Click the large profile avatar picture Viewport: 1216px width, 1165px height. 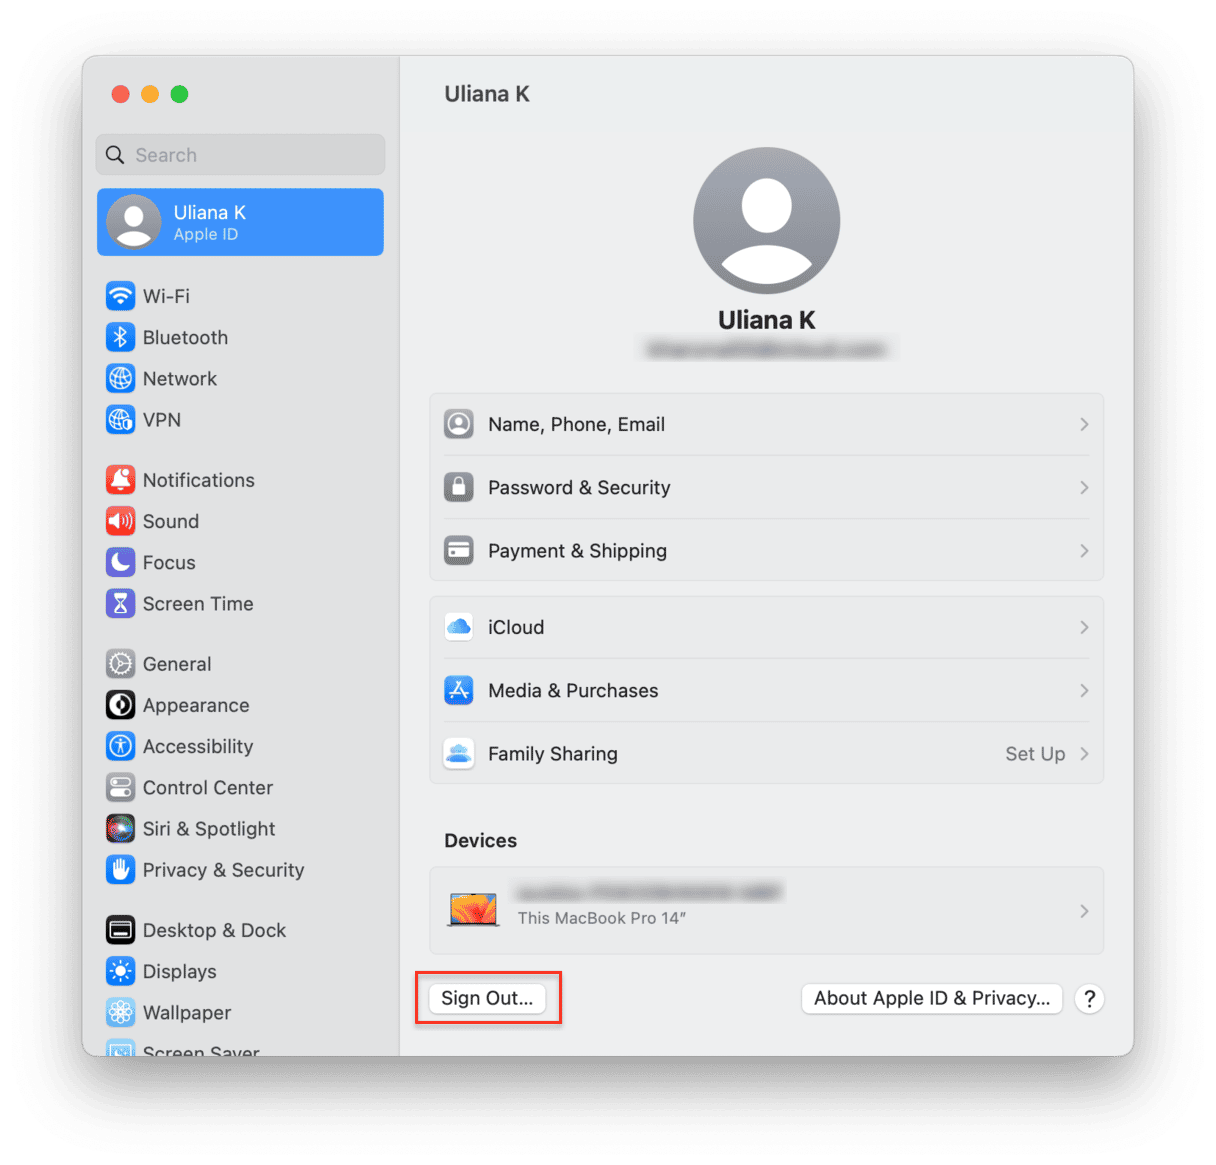pos(766,220)
